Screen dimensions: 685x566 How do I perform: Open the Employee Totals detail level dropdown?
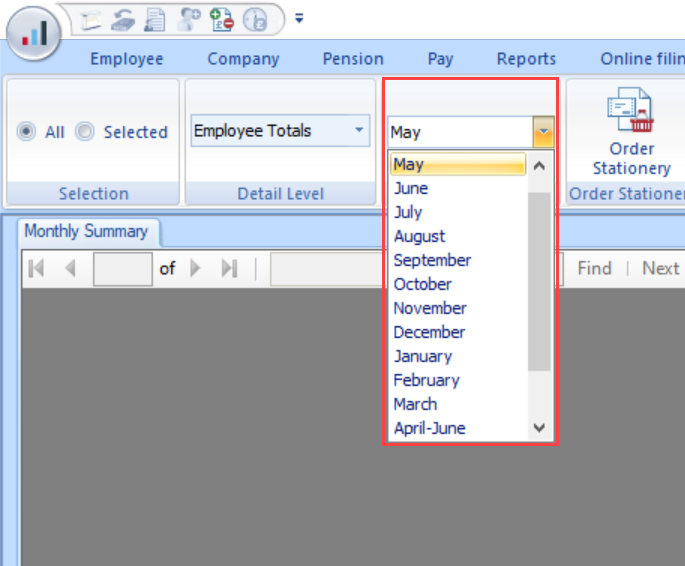(x=280, y=131)
